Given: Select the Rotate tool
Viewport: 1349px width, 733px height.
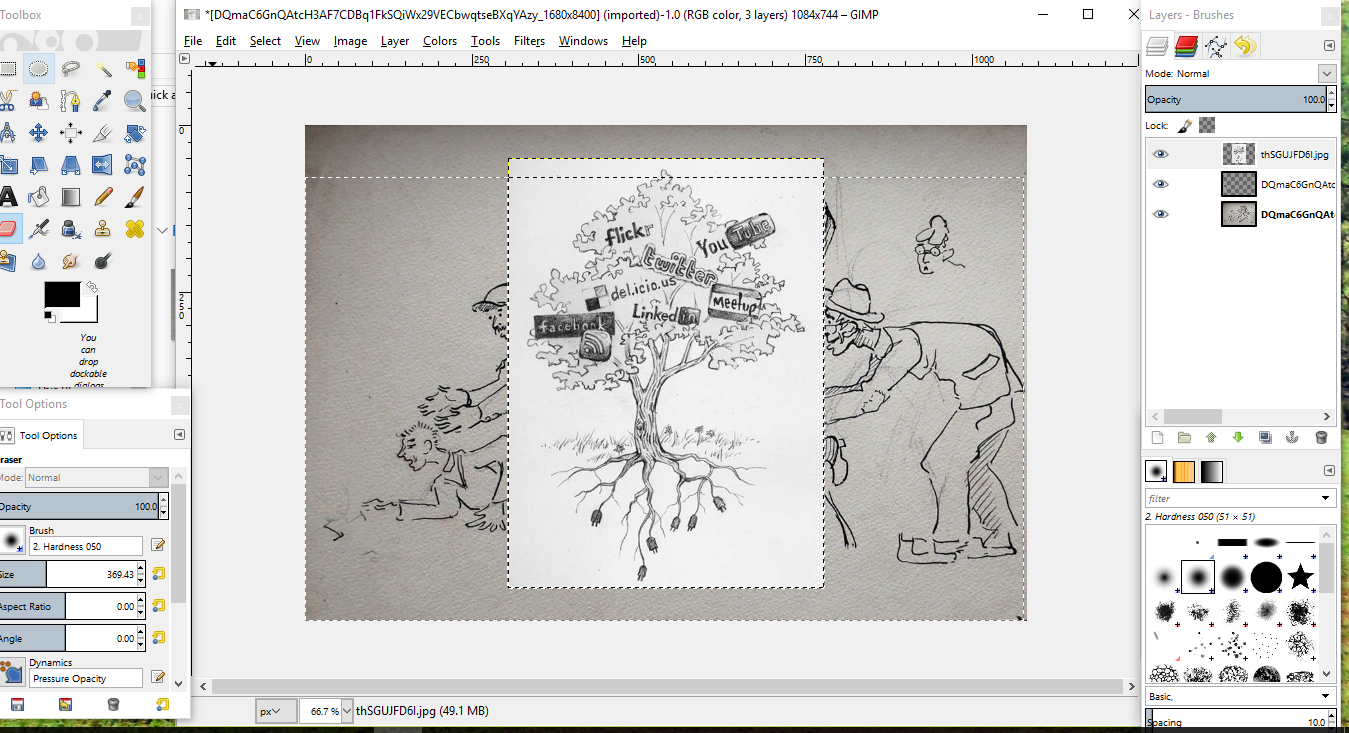Looking at the screenshot, I should pyautogui.click(x=135, y=133).
